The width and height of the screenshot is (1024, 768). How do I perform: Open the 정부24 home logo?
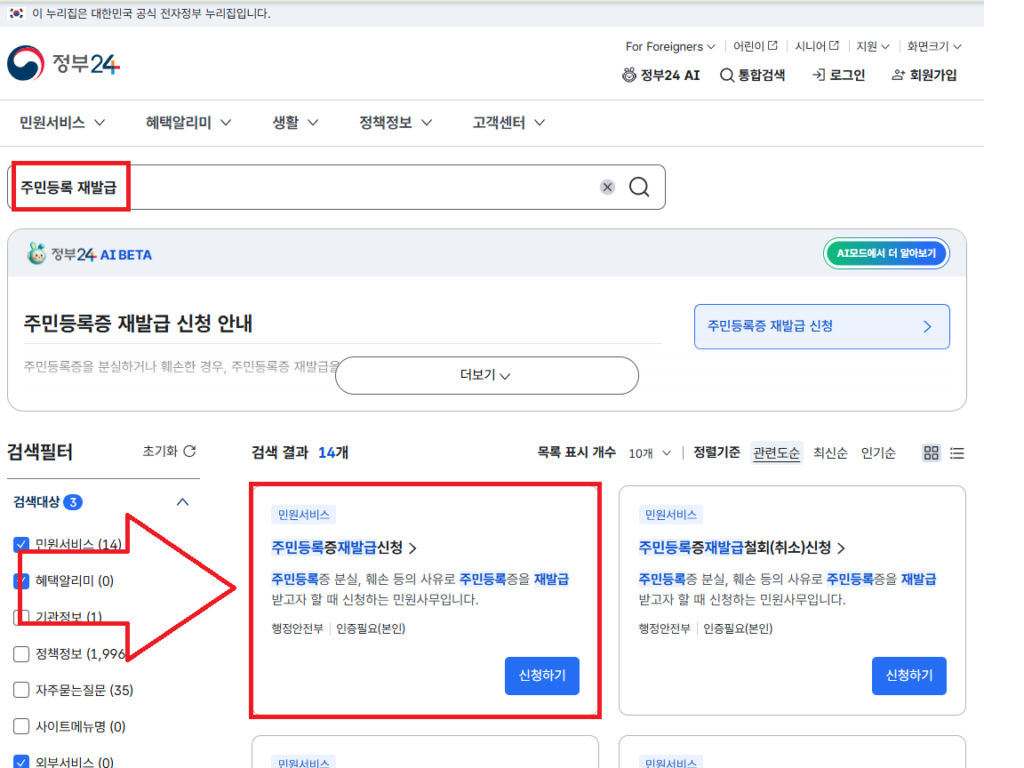tap(63, 63)
